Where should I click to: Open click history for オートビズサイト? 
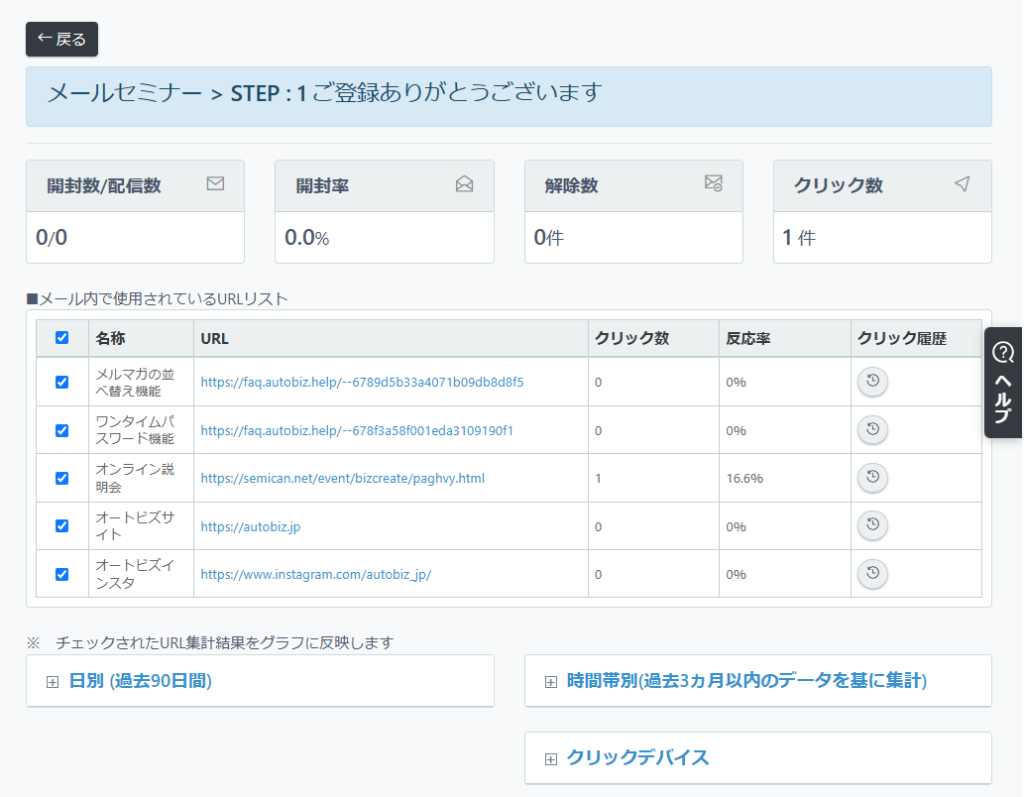click(x=872, y=525)
